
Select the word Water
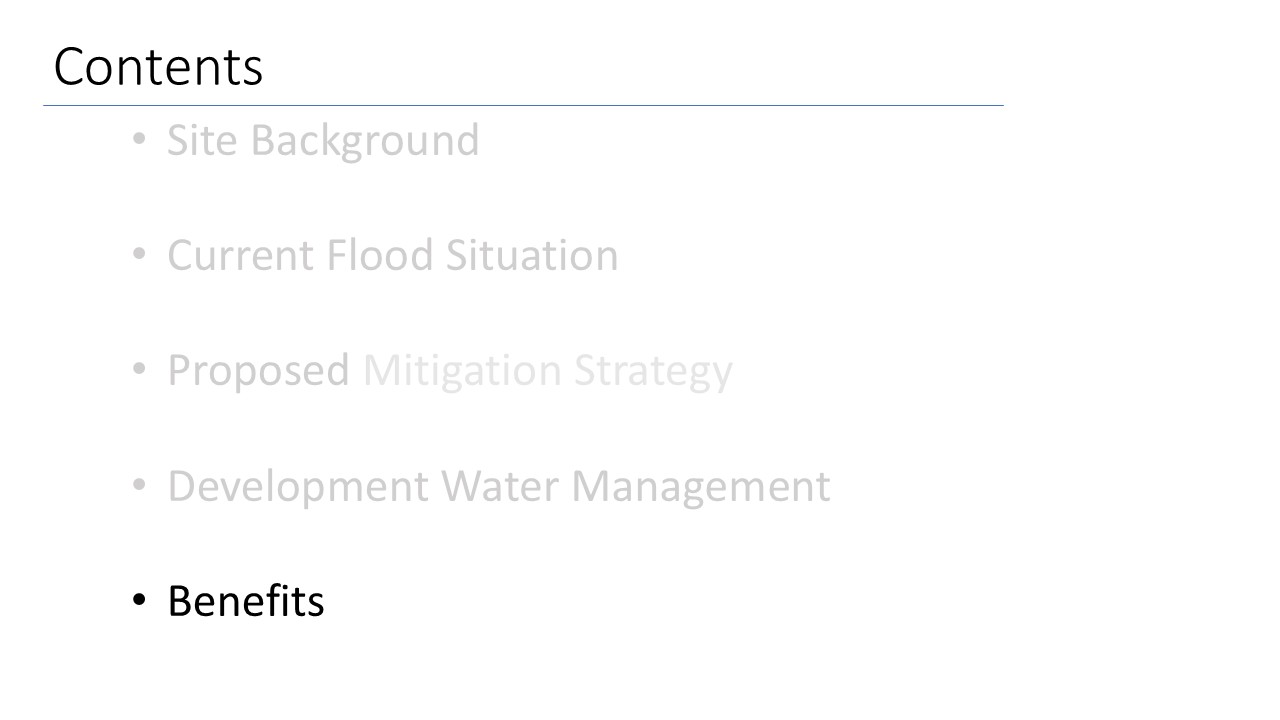coord(500,486)
